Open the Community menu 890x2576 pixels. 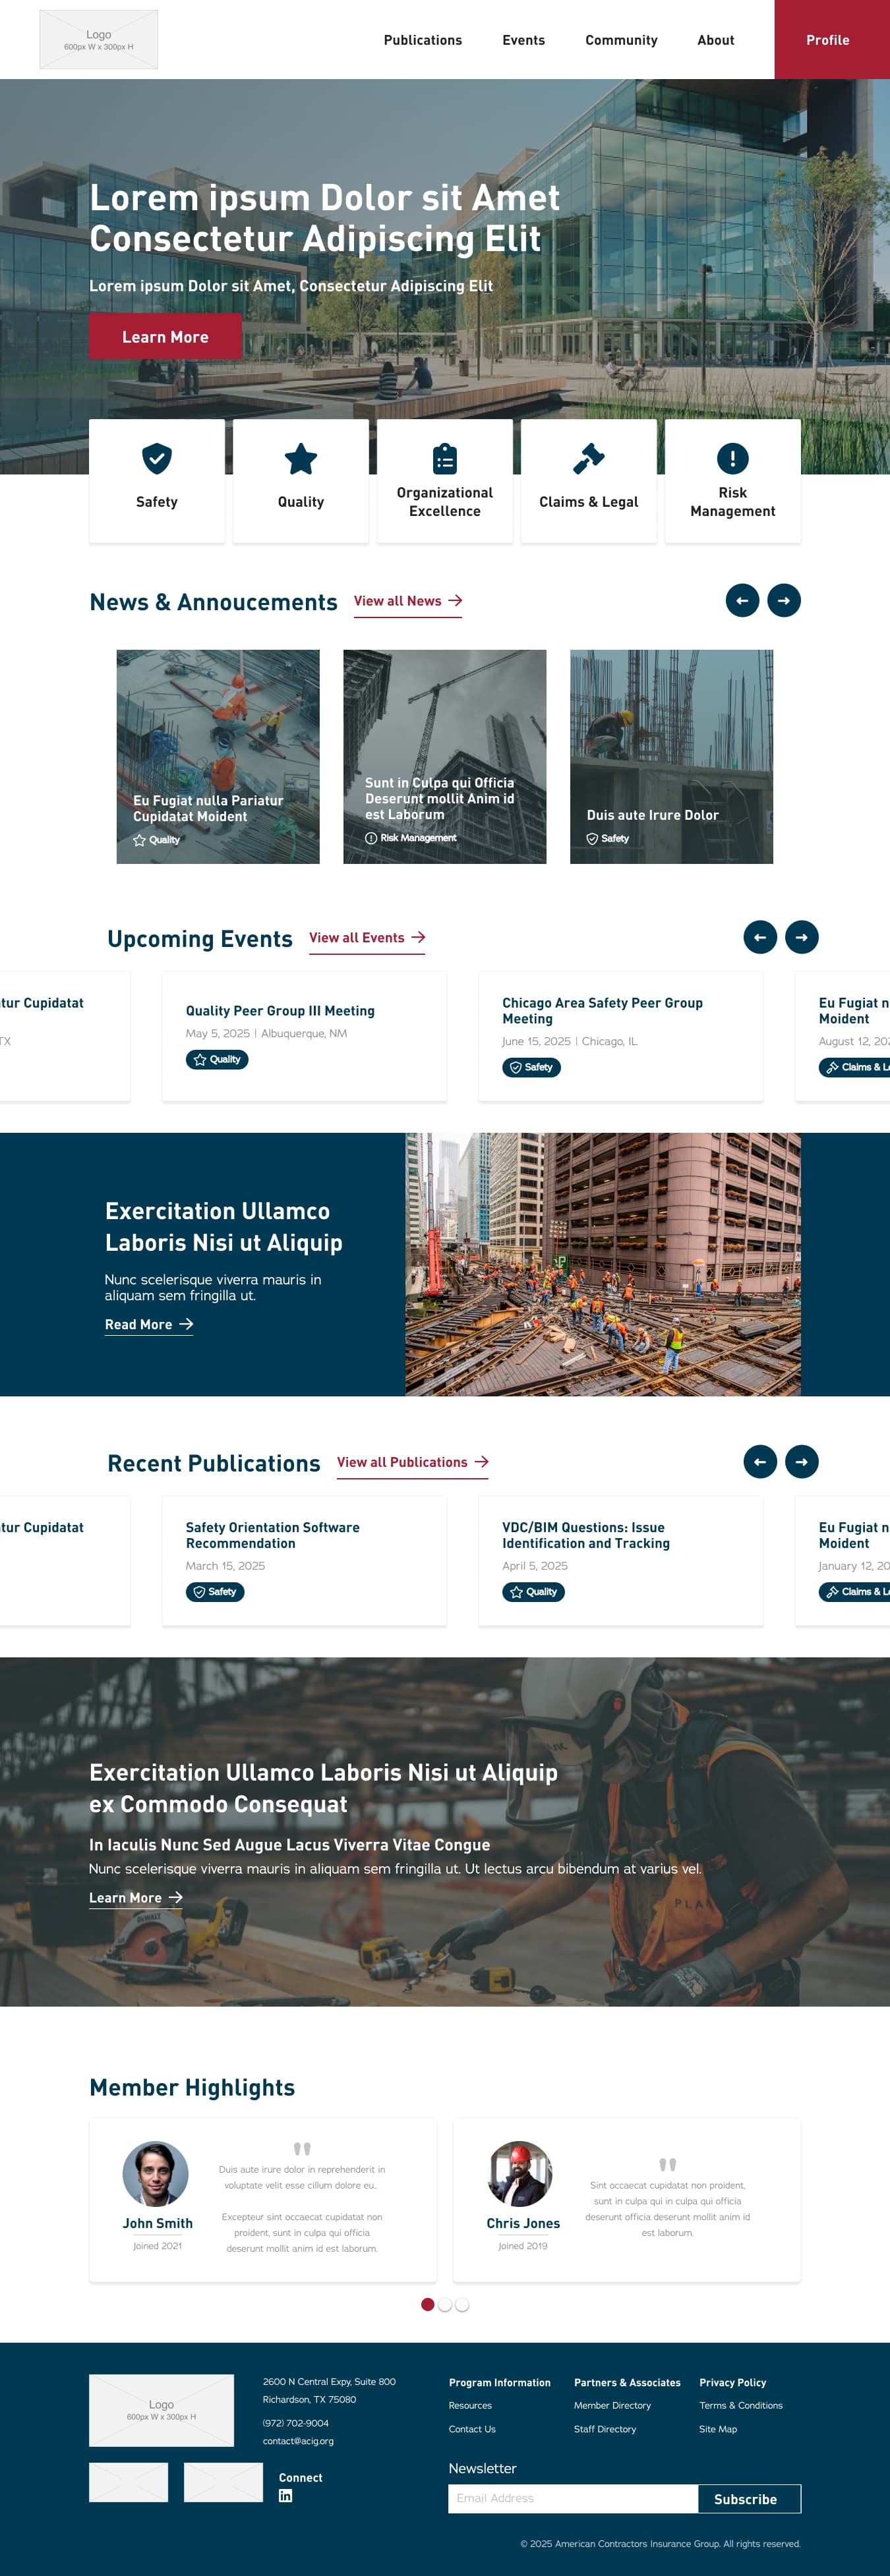pyautogui.click(x=622, y=40)
